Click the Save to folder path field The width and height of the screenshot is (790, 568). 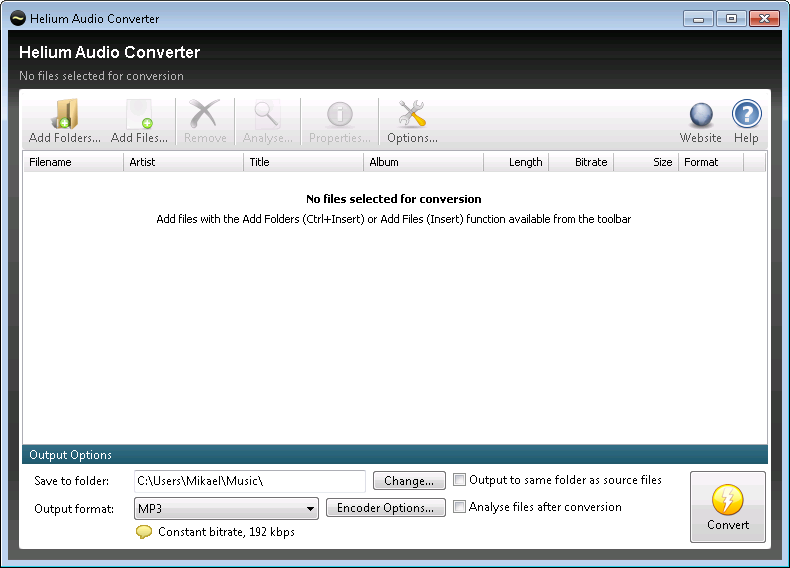(249, 481)
